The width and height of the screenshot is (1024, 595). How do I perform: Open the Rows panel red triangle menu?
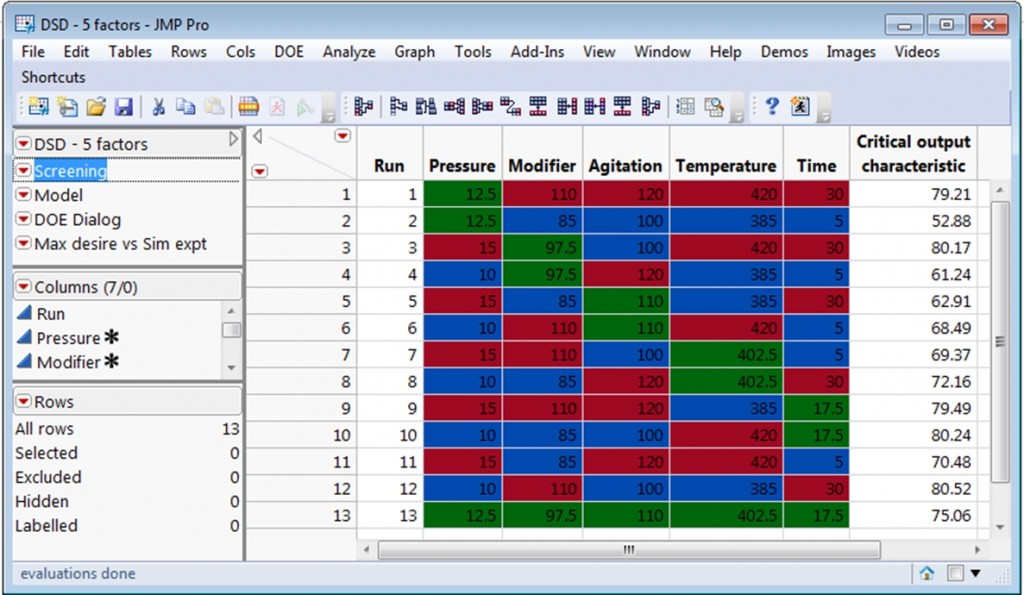pyautogui.click(x=24, y=401)
